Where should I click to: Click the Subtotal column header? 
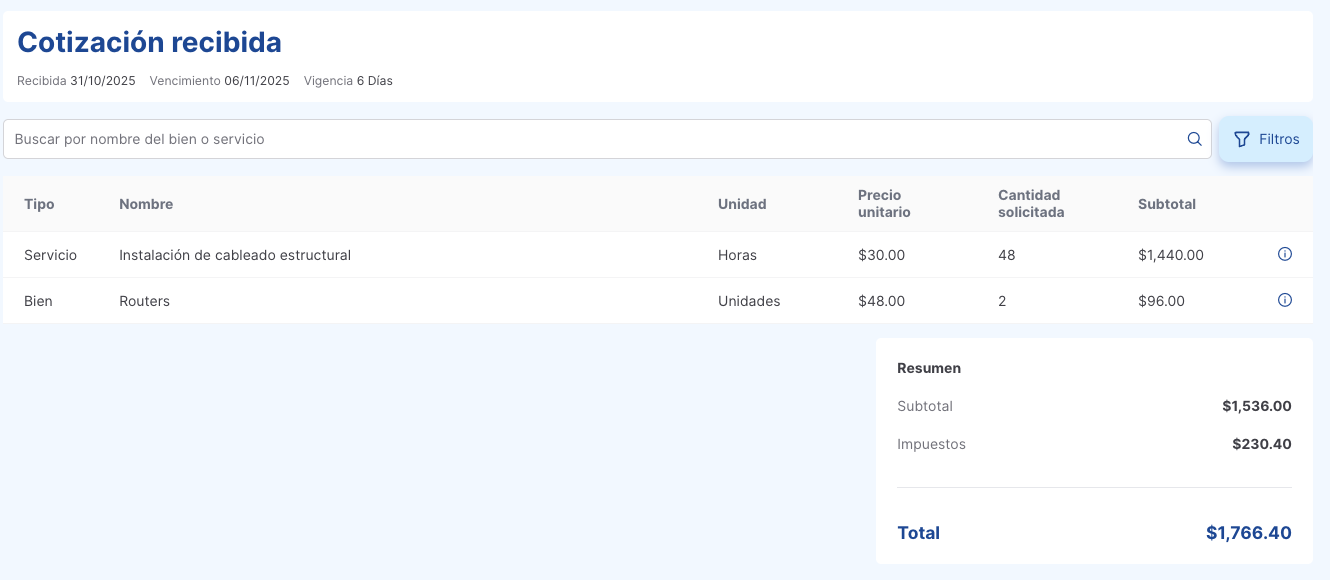pos(1166,204)
